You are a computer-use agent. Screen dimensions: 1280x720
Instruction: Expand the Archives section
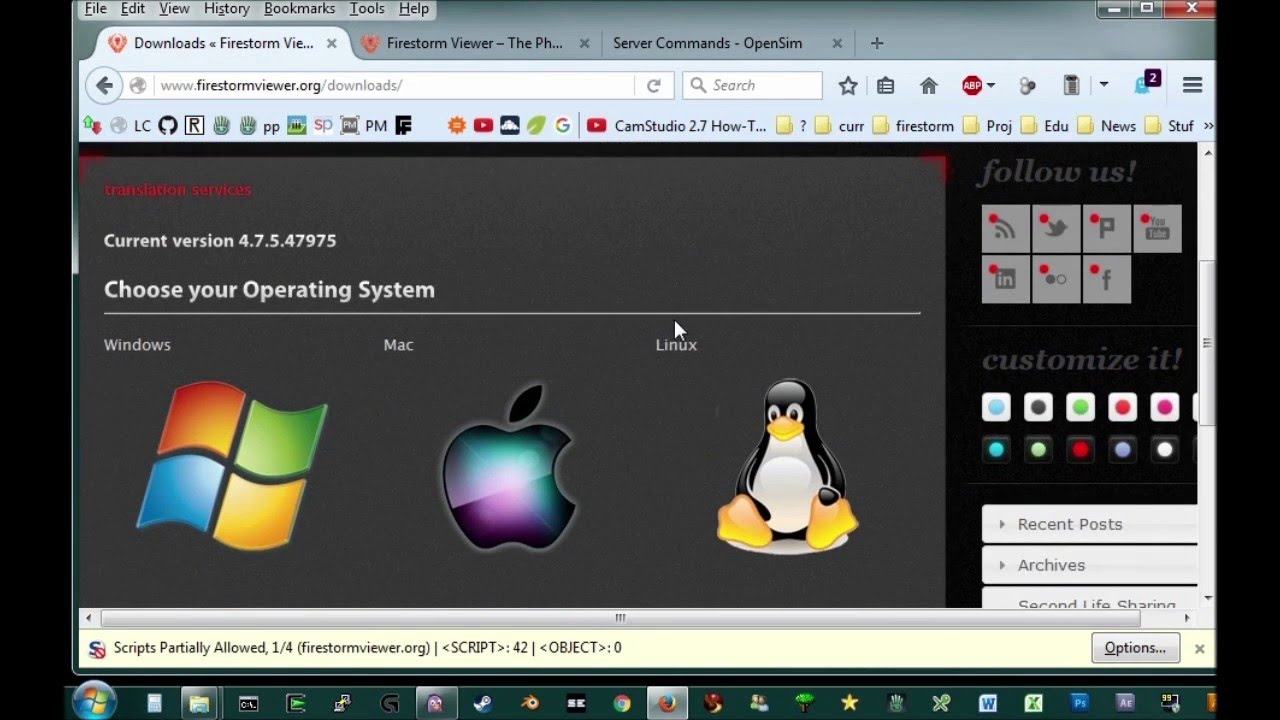1090,565
